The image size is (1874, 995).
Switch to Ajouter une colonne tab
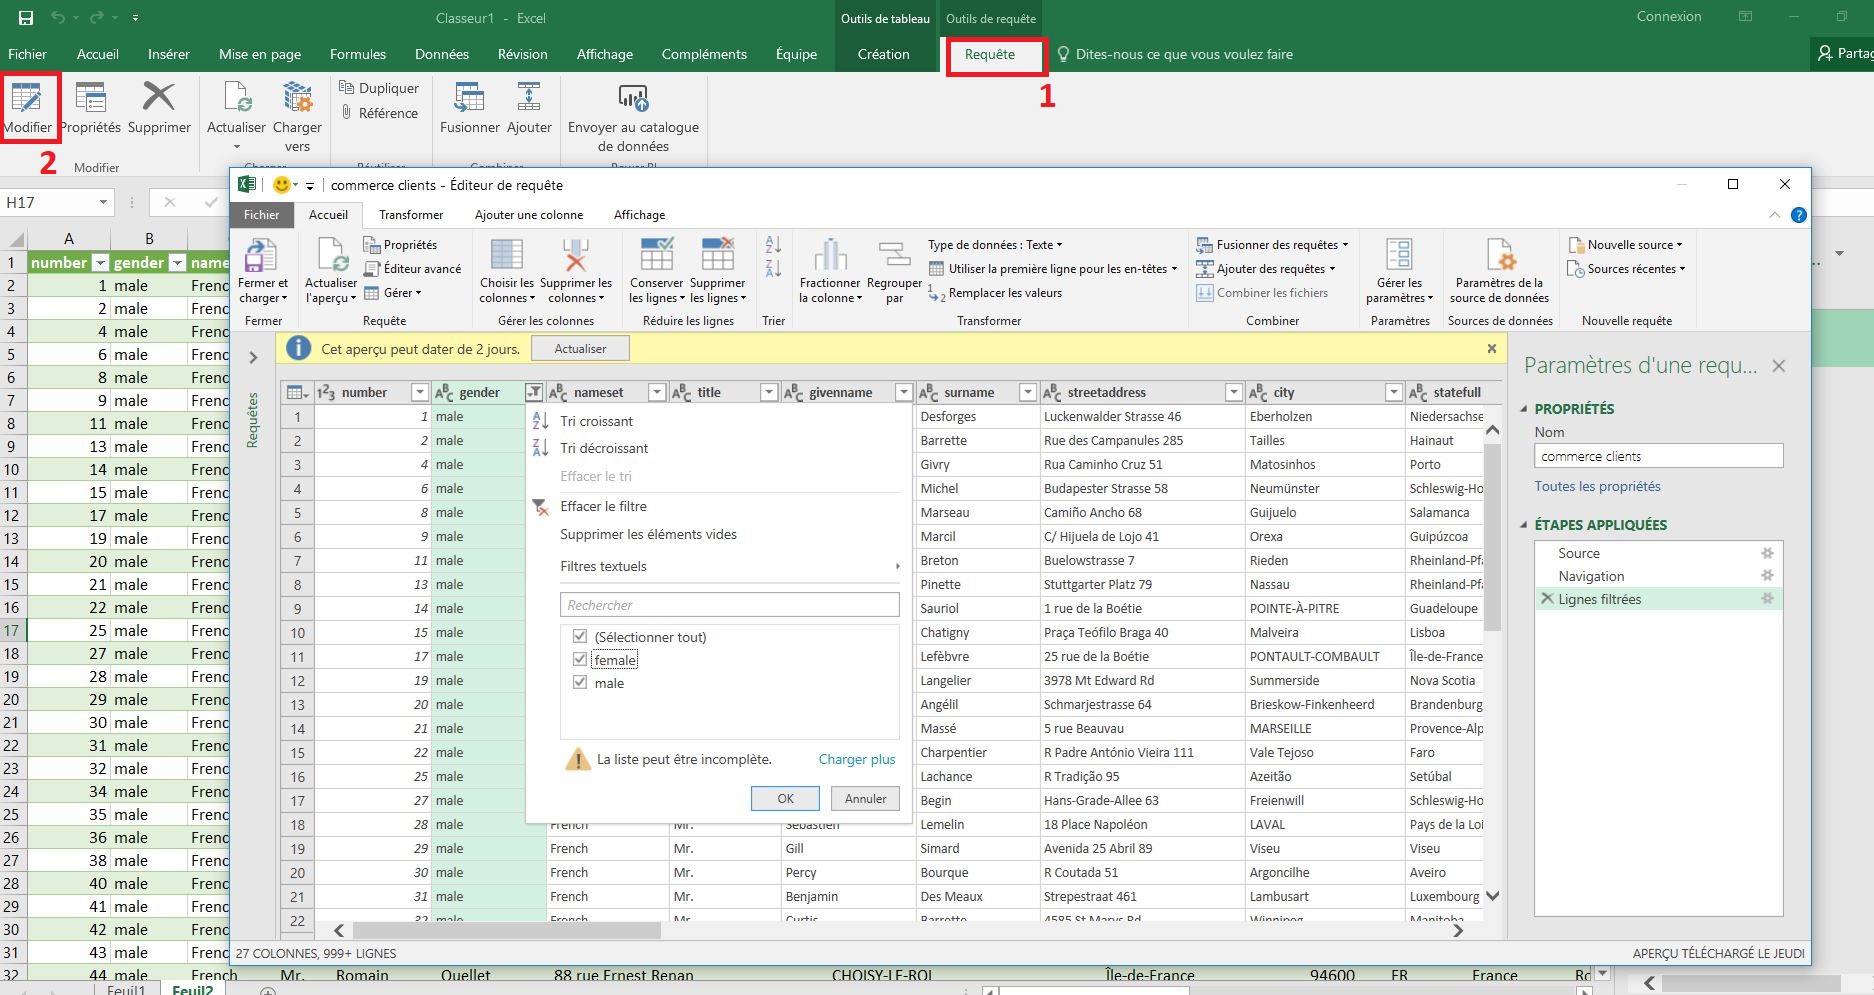(x=529, y=215)
